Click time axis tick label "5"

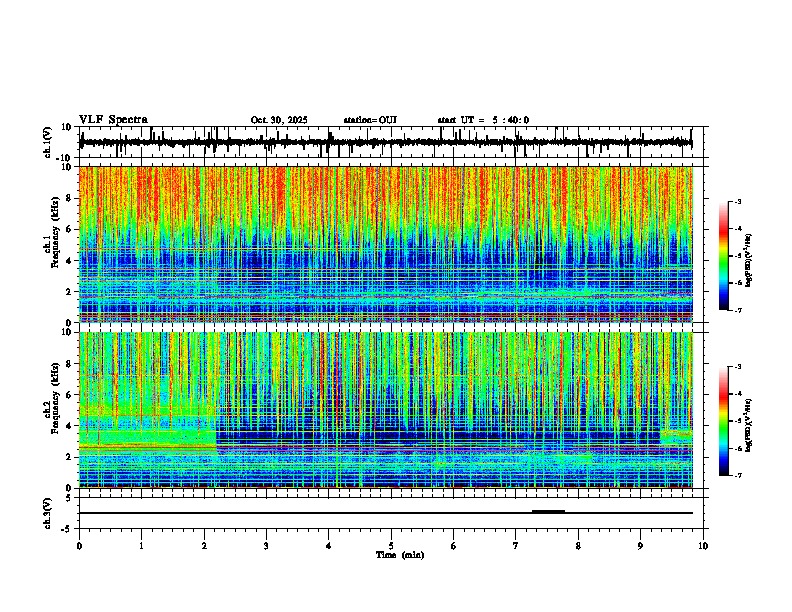click(391, 546)
